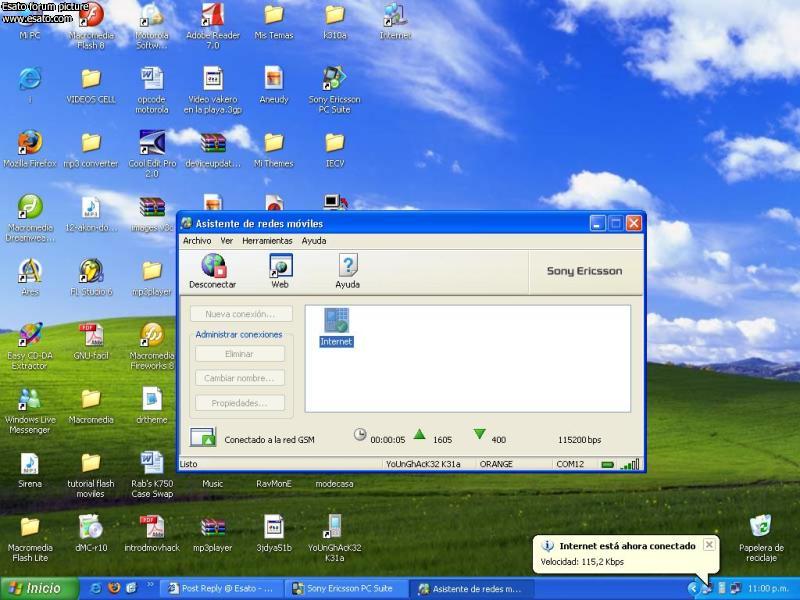
Task: Click the Ayuda question-mark toolbar icon
Action: pos(347,271)
